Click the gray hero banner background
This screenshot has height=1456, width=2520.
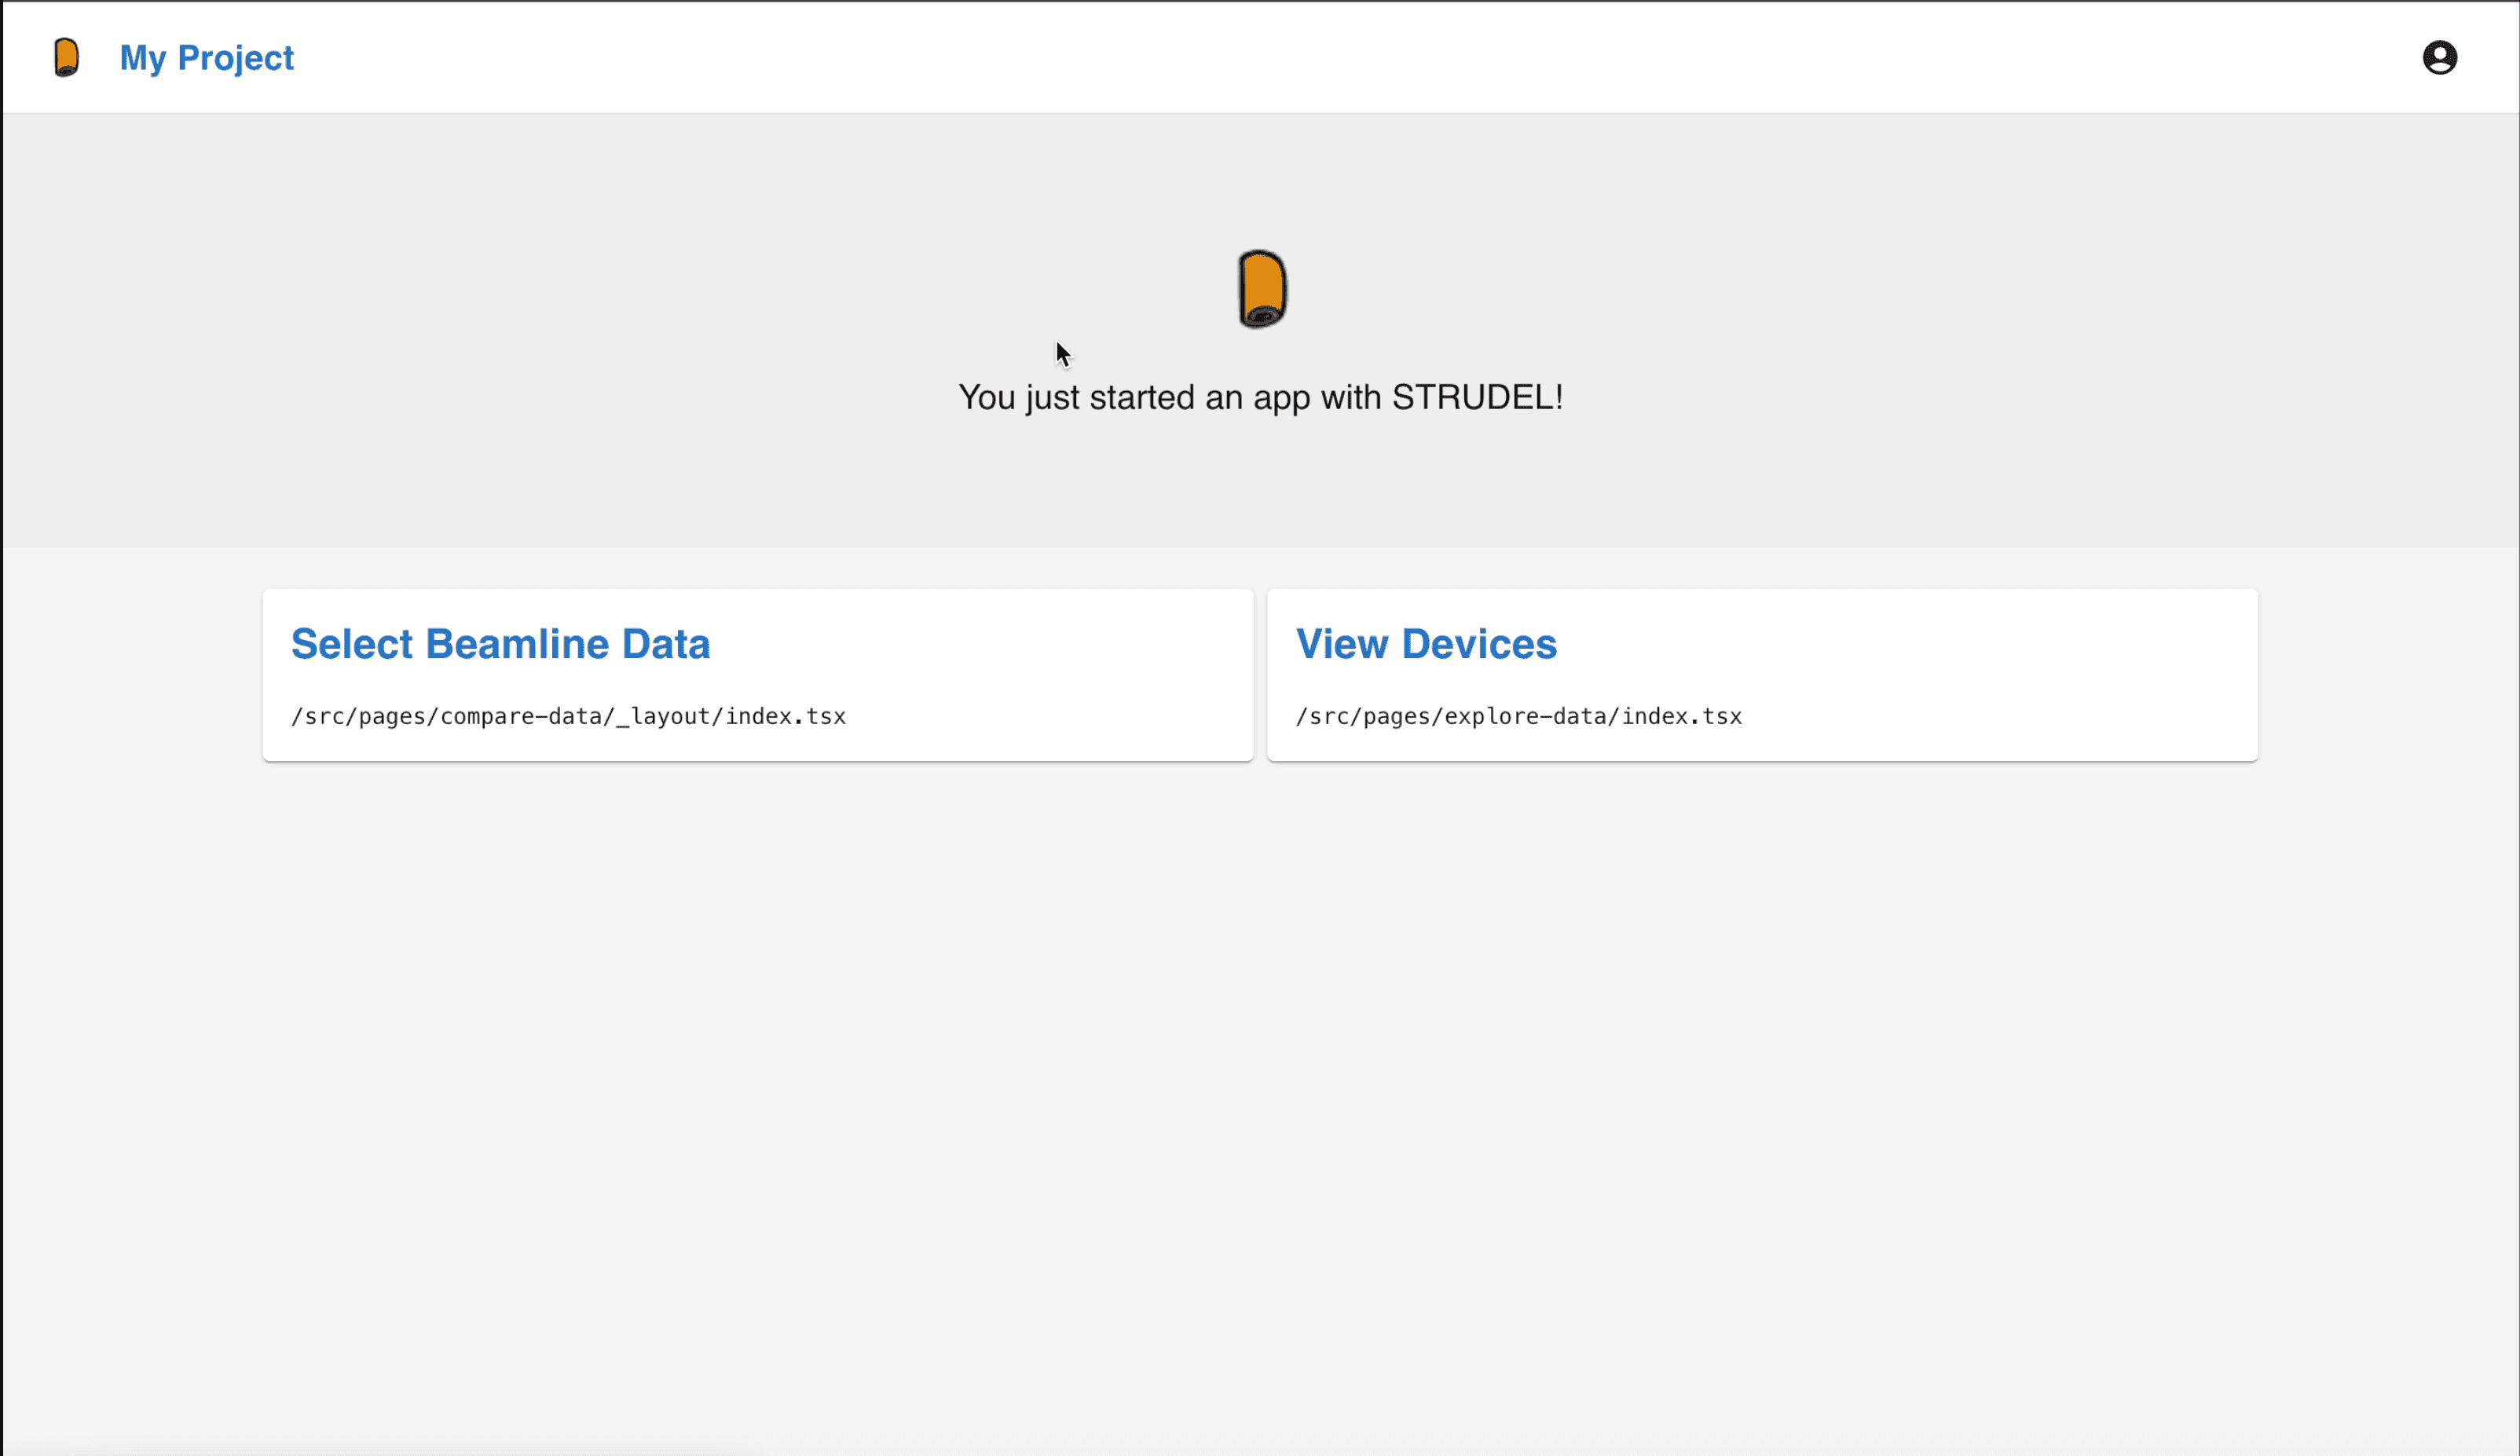click(600, 300)
